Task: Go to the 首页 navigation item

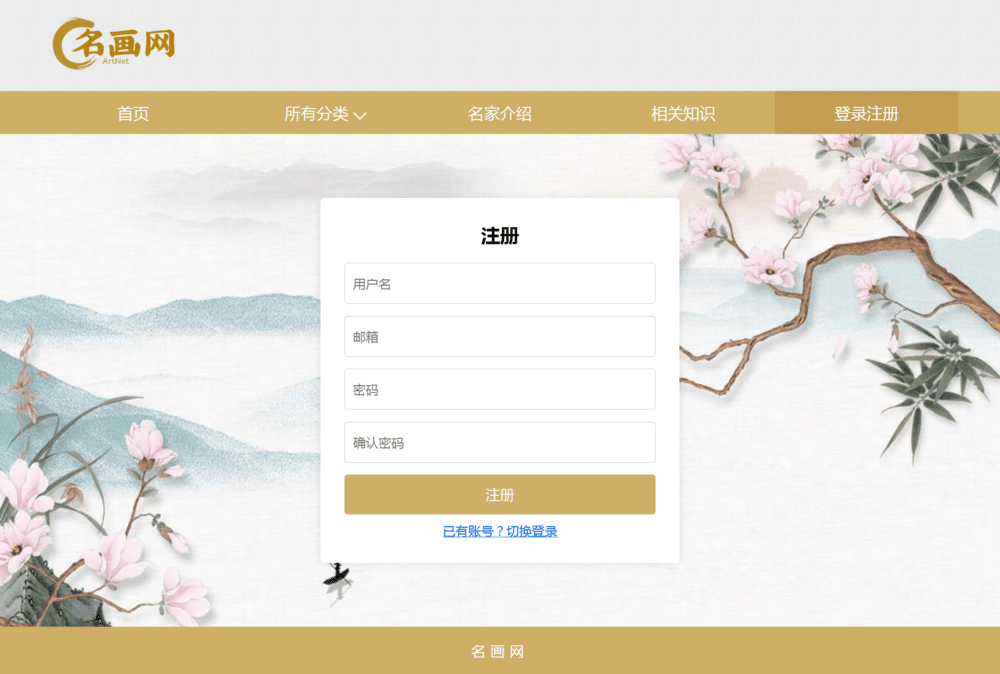Action: 133,114
